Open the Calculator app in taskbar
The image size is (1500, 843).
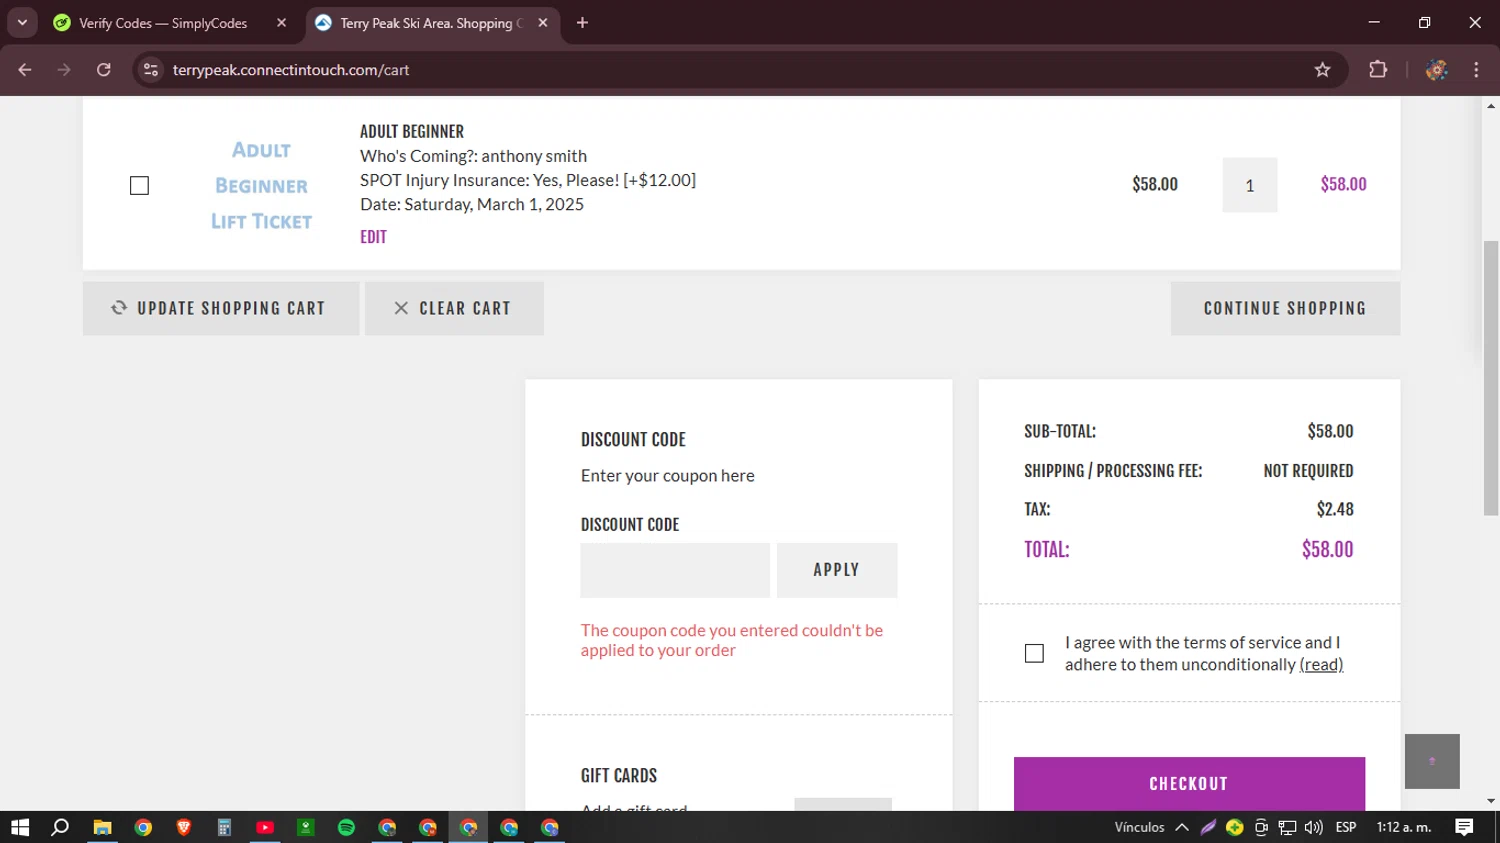click(224, 827)
